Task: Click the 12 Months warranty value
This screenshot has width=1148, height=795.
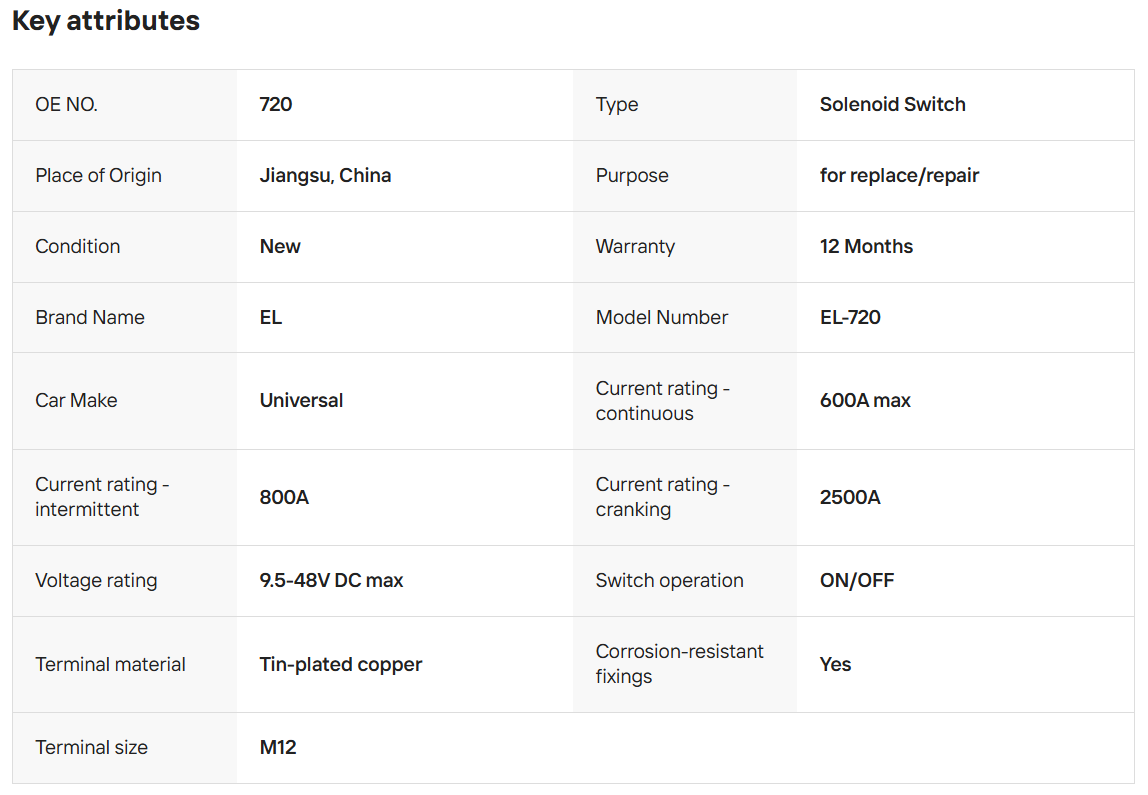Action: click(866, 247)
